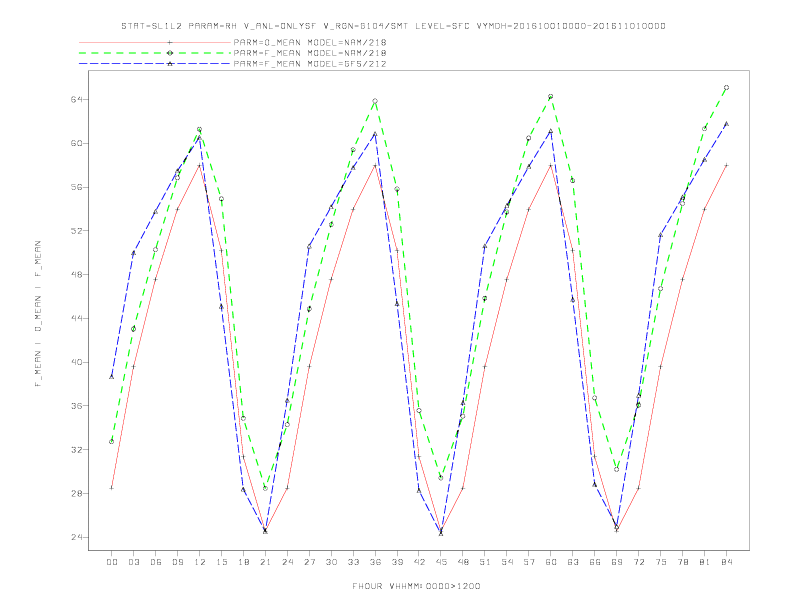Click the x-axis tick label 42
The height and width of the screenshot is (612, 792).
419,562
